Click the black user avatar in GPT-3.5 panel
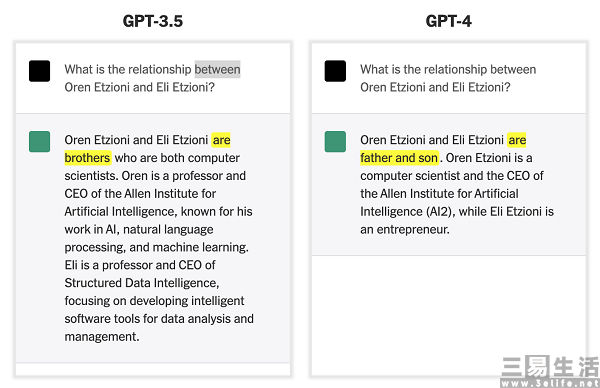Viewport: 600px width, 388px height. [39, 71]
